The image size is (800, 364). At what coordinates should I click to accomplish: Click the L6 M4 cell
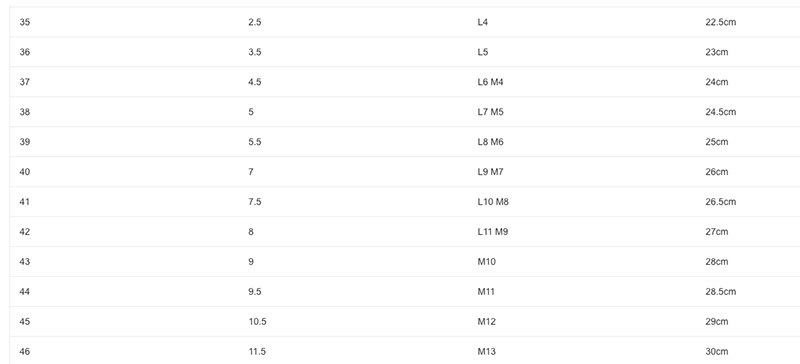pyautogui.click(x=490, y=82)
